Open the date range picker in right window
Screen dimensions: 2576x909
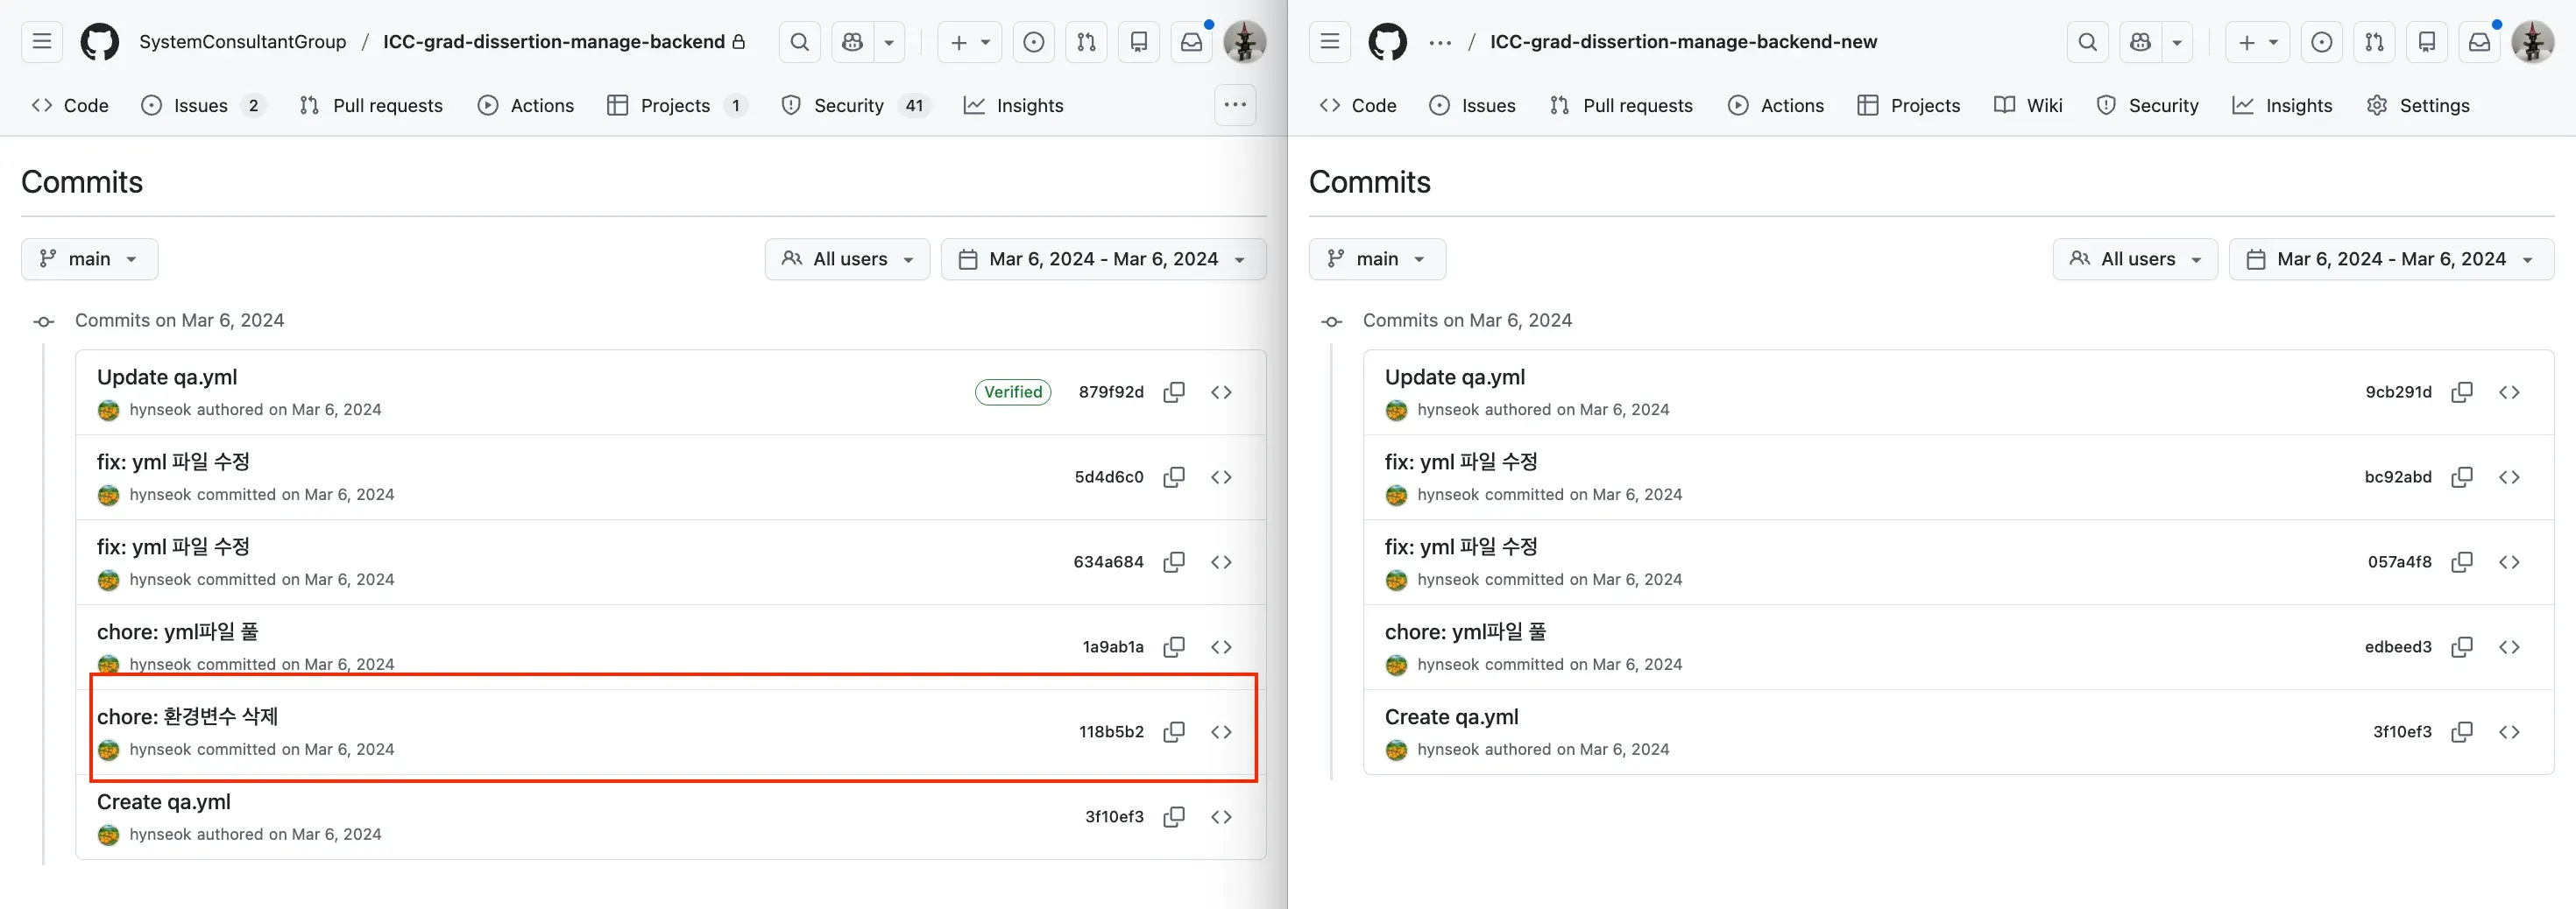2391,259
